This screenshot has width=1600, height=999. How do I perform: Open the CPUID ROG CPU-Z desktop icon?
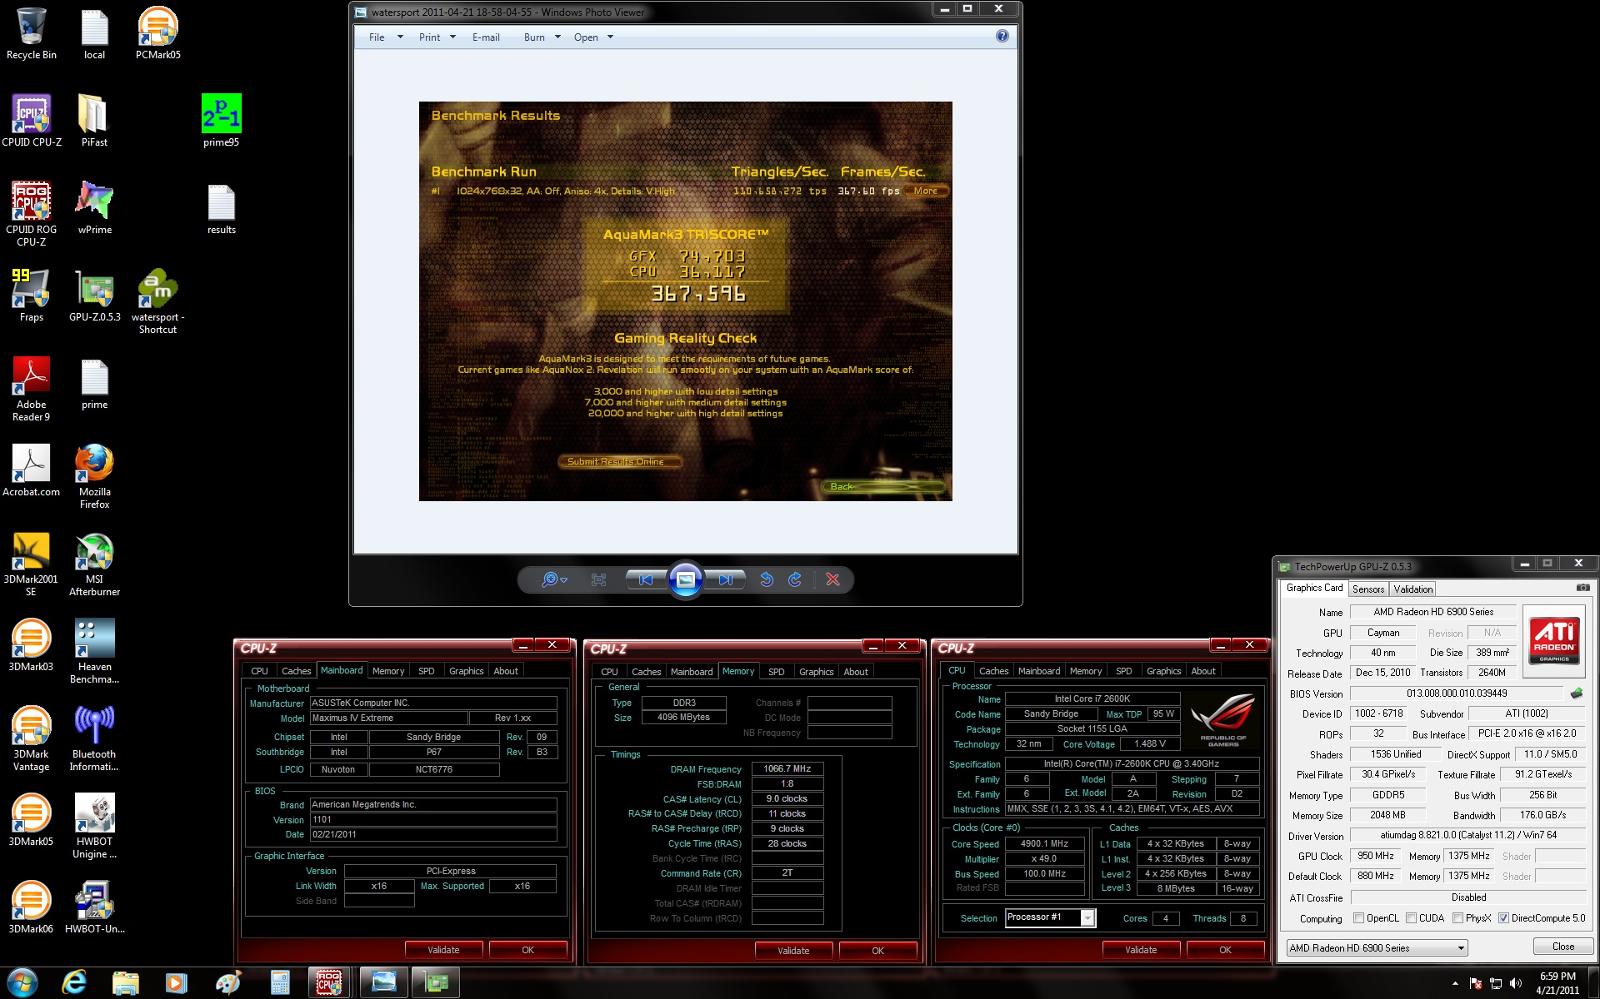click(31, 214)
